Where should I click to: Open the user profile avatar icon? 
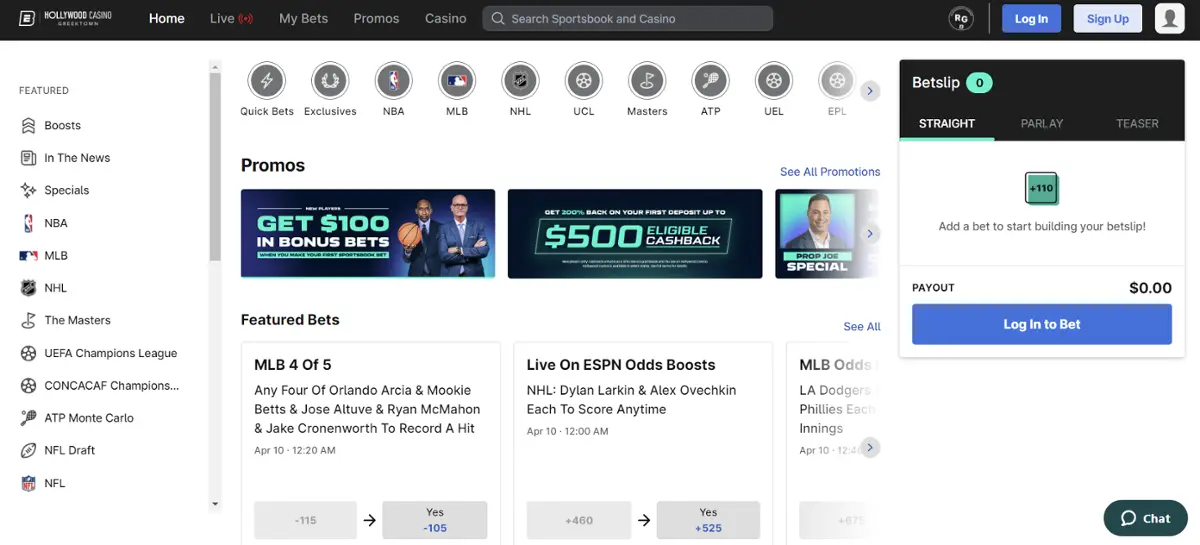[1169, 19]
